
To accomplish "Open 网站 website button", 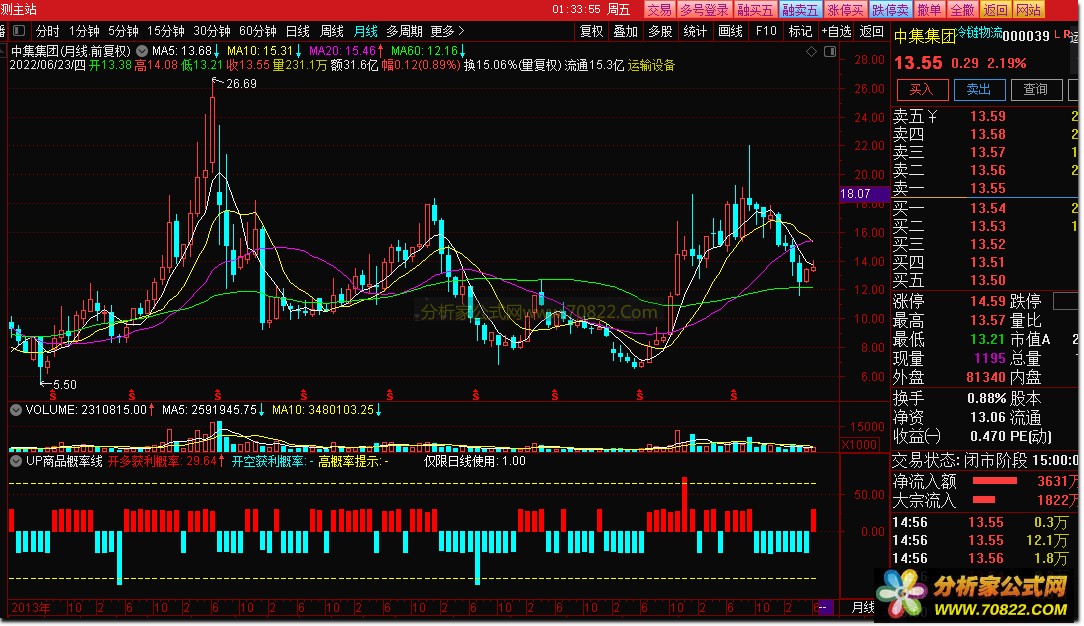I will [1029, 10].
